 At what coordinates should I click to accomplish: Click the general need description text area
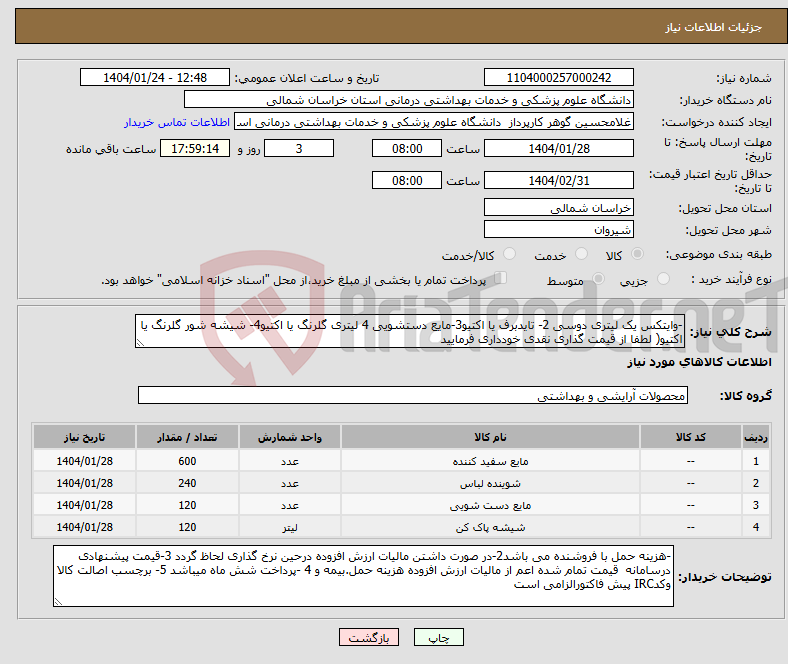click(x=410, y=331)
